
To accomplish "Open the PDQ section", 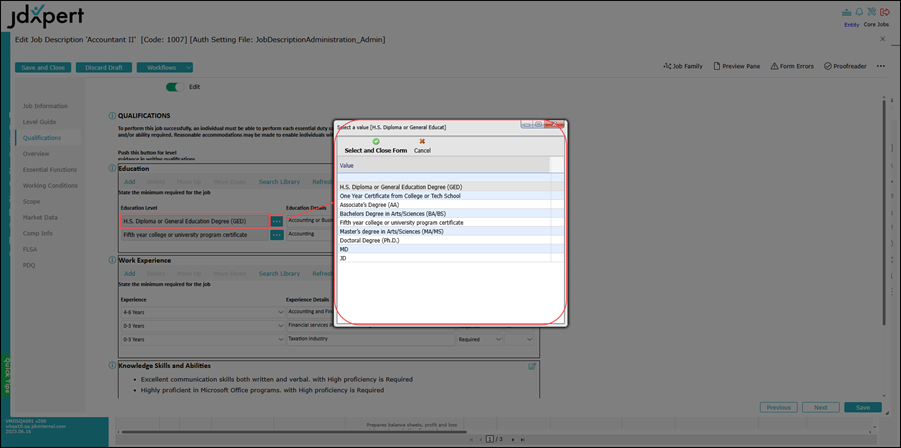I will [x=29, y=265].
